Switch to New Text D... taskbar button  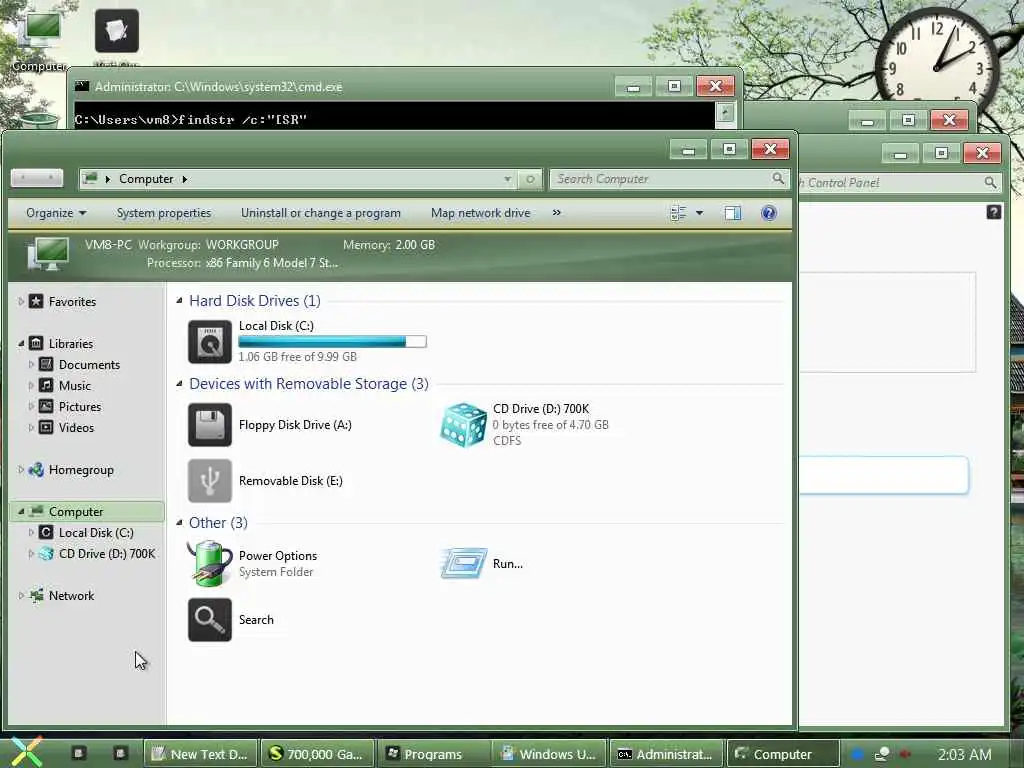(x=200, y=754)
